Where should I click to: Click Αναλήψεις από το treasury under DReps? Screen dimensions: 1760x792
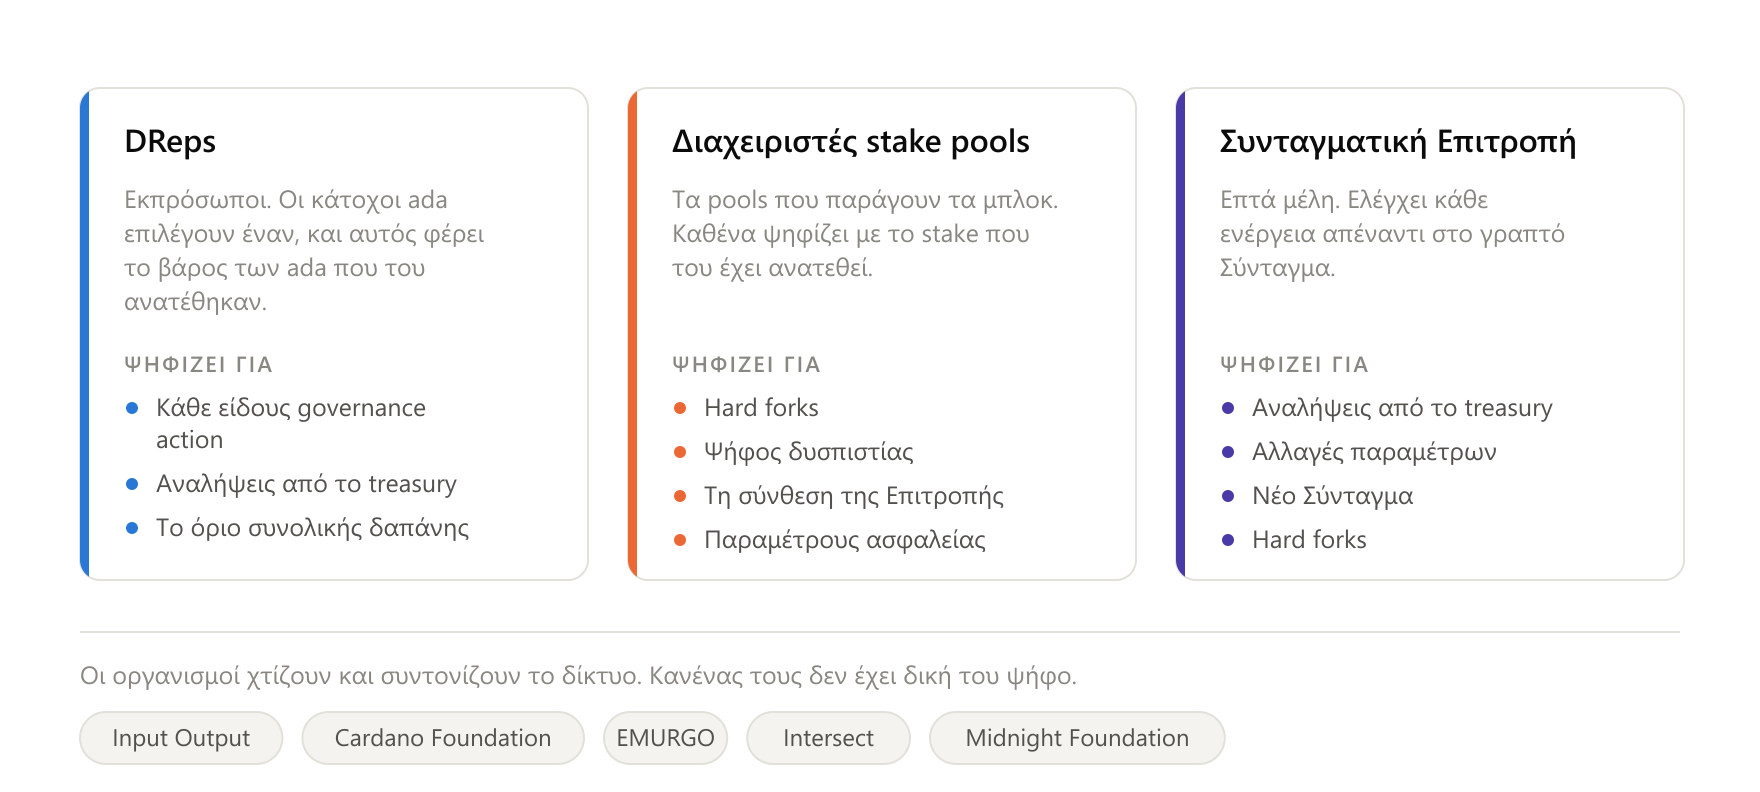pos(306,484)
